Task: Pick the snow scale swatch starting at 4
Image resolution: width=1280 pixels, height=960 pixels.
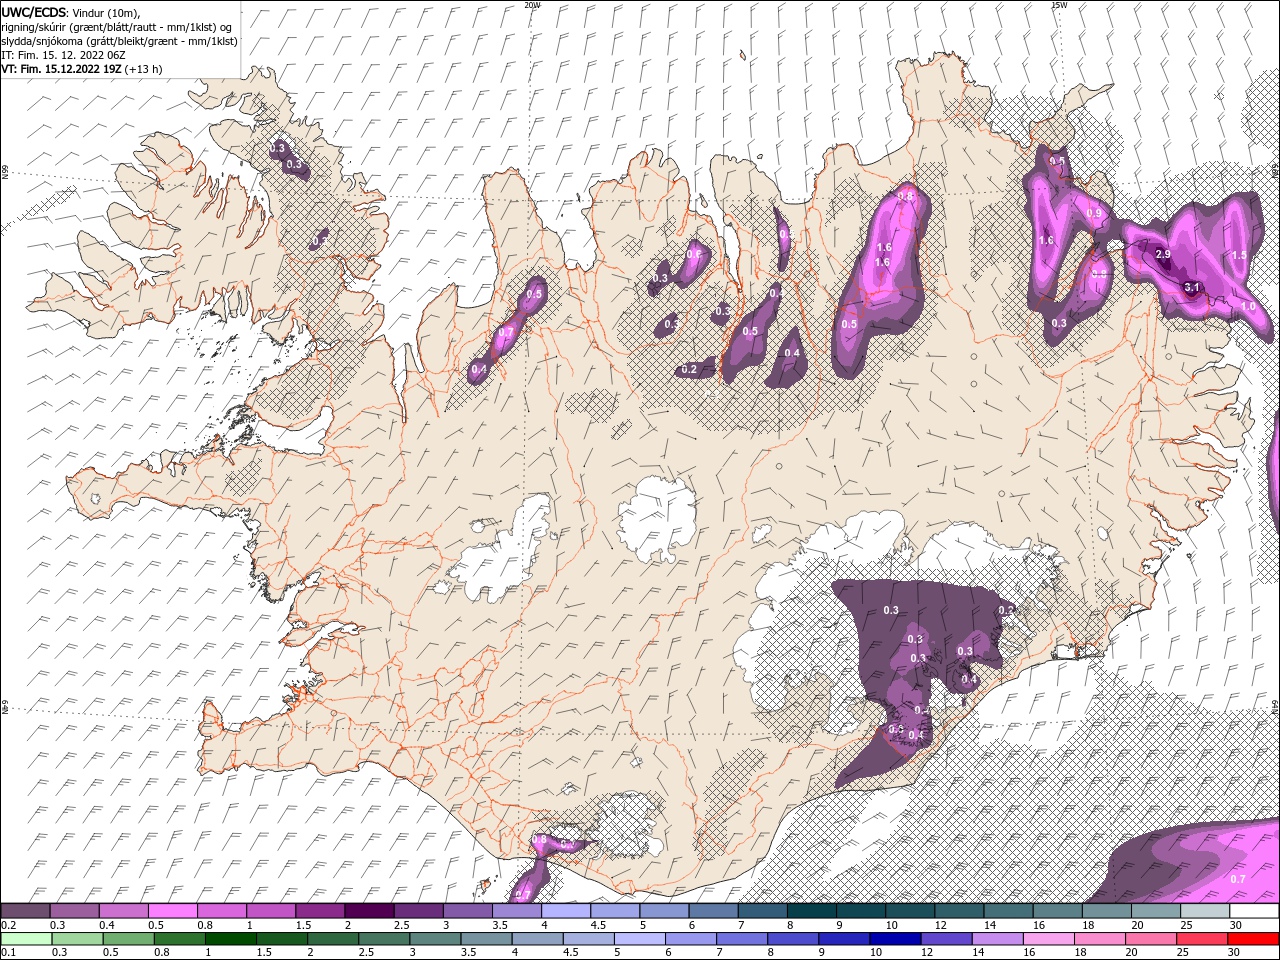Action: click(x=566, y=911)
